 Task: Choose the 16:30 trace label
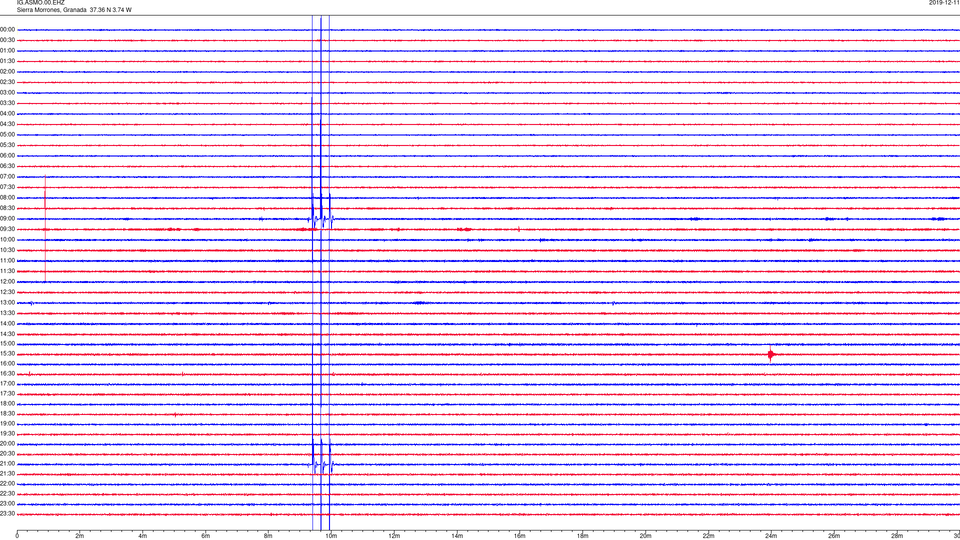(x=7, y=373)
